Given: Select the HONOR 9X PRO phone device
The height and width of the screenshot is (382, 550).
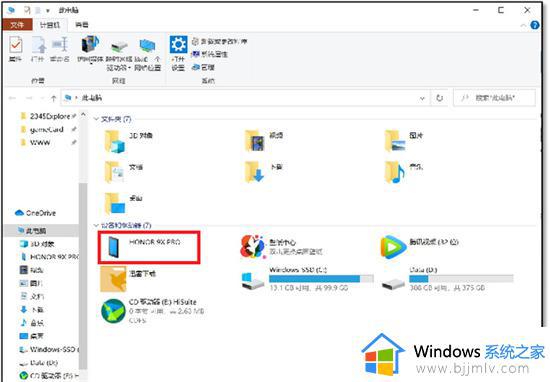Looking at the screenshot, I should [149, 247].
